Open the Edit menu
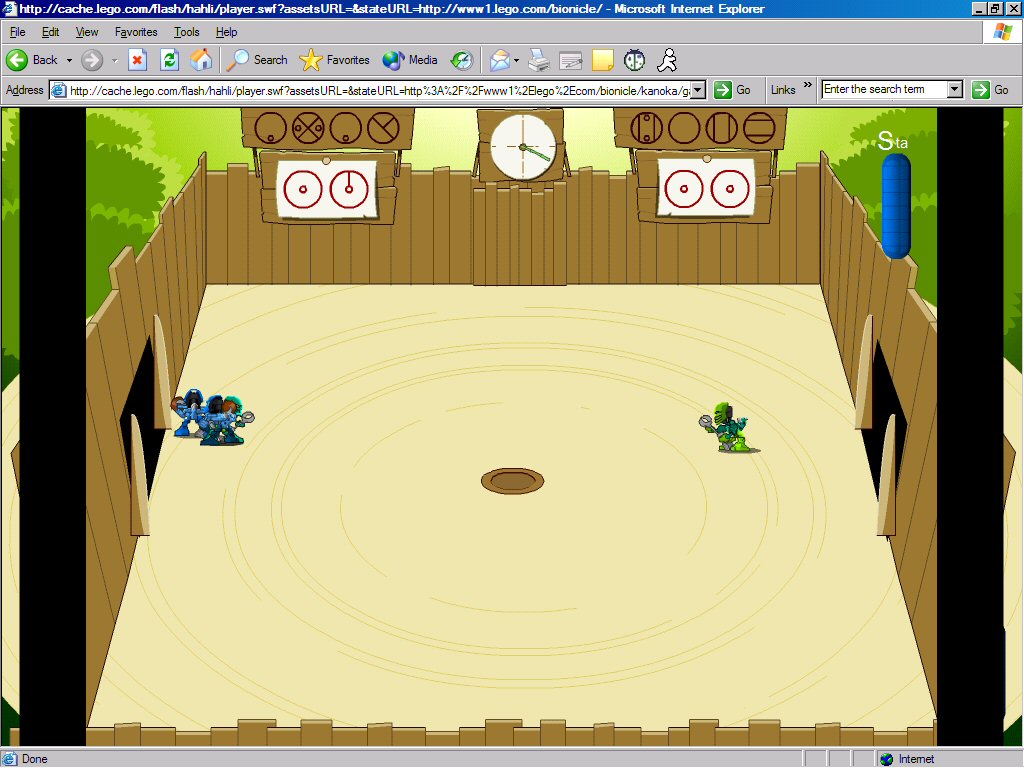This screenshot has height=768, width=1024. [50, 32]
